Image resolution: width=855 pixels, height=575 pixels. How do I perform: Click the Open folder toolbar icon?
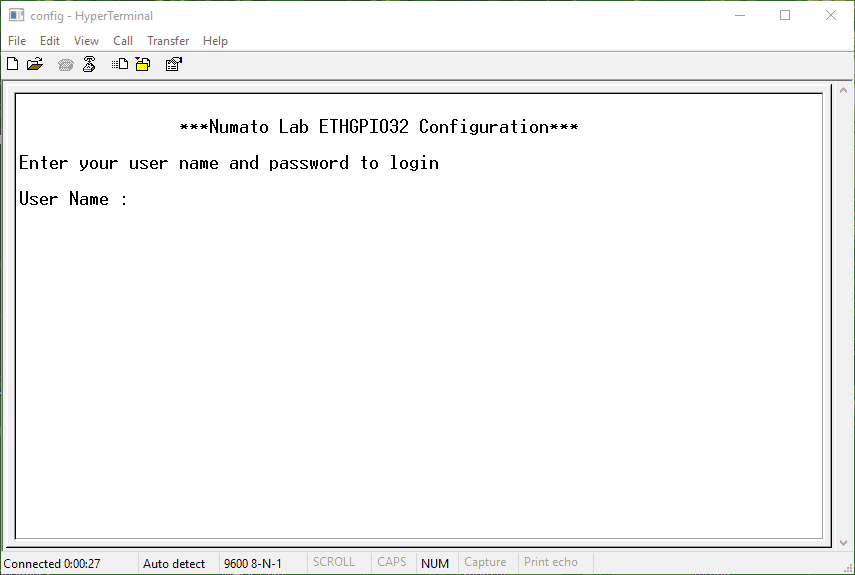pos(35,65)
